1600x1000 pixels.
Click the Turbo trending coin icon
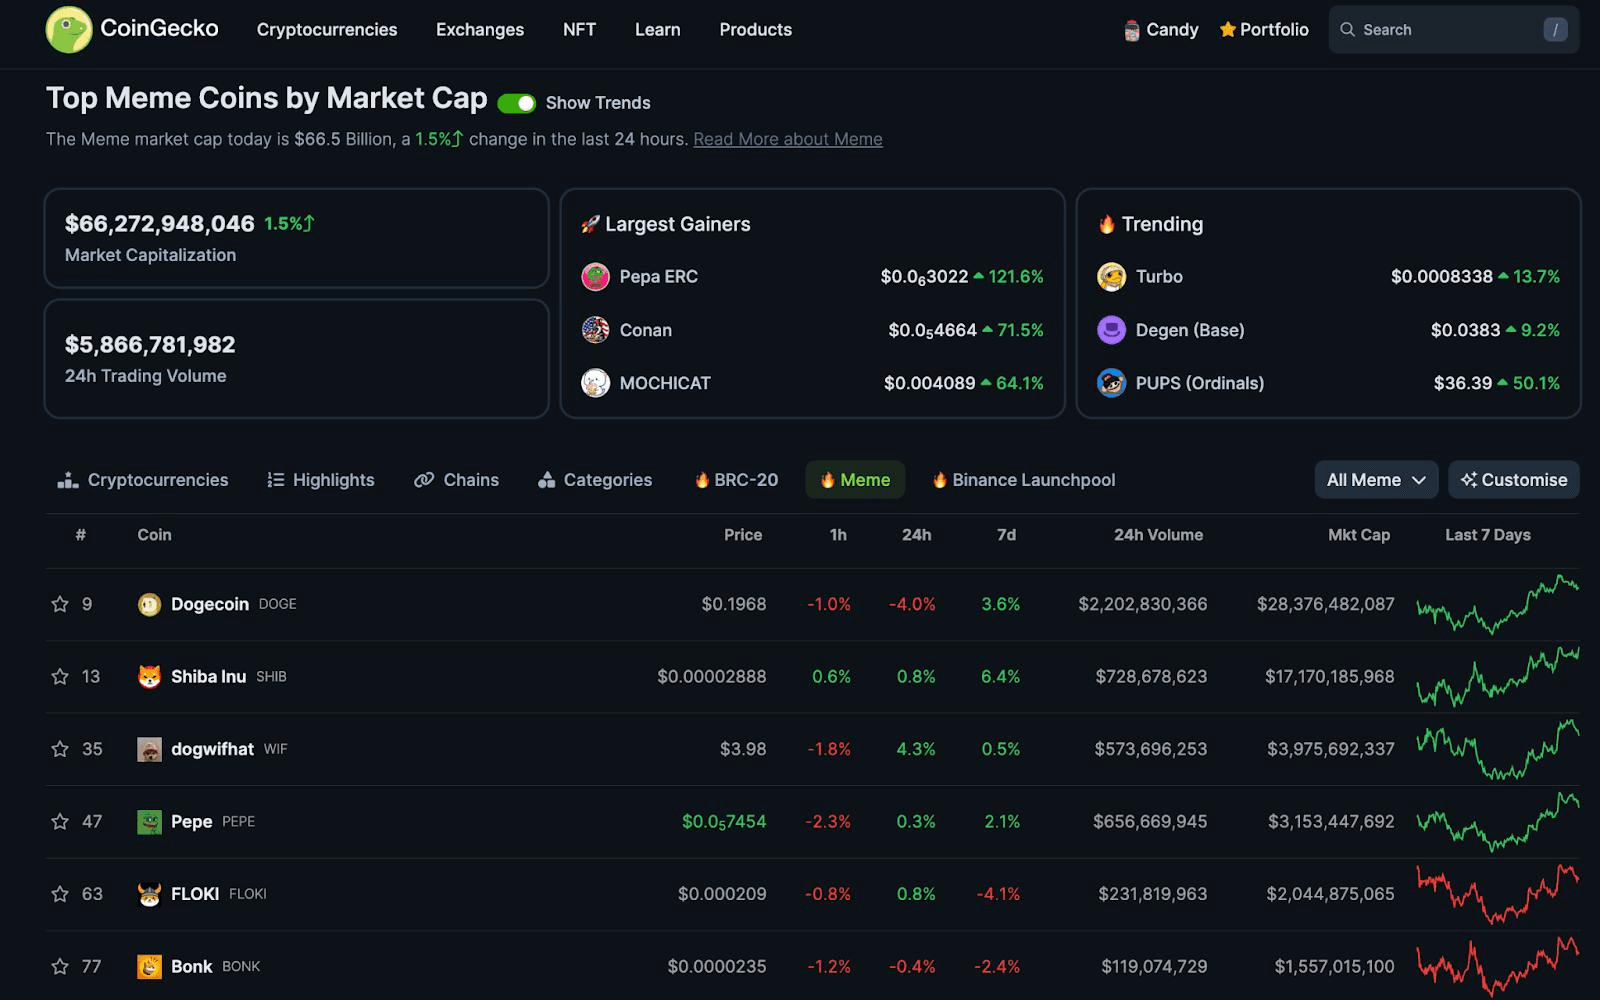click(1112, 277)
